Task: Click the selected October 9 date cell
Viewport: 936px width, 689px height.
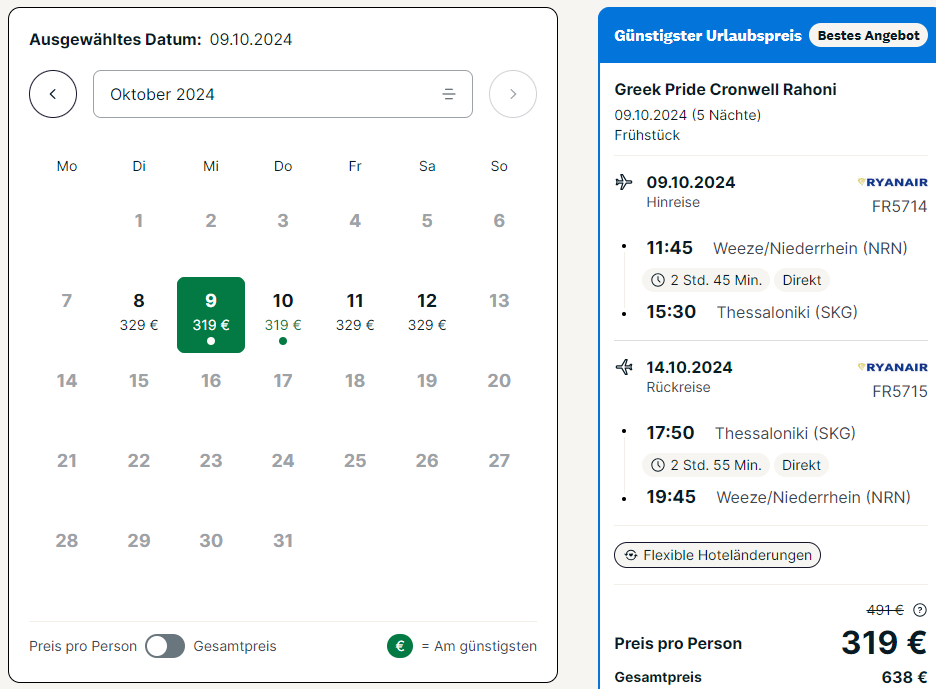Action: [211, 315]
